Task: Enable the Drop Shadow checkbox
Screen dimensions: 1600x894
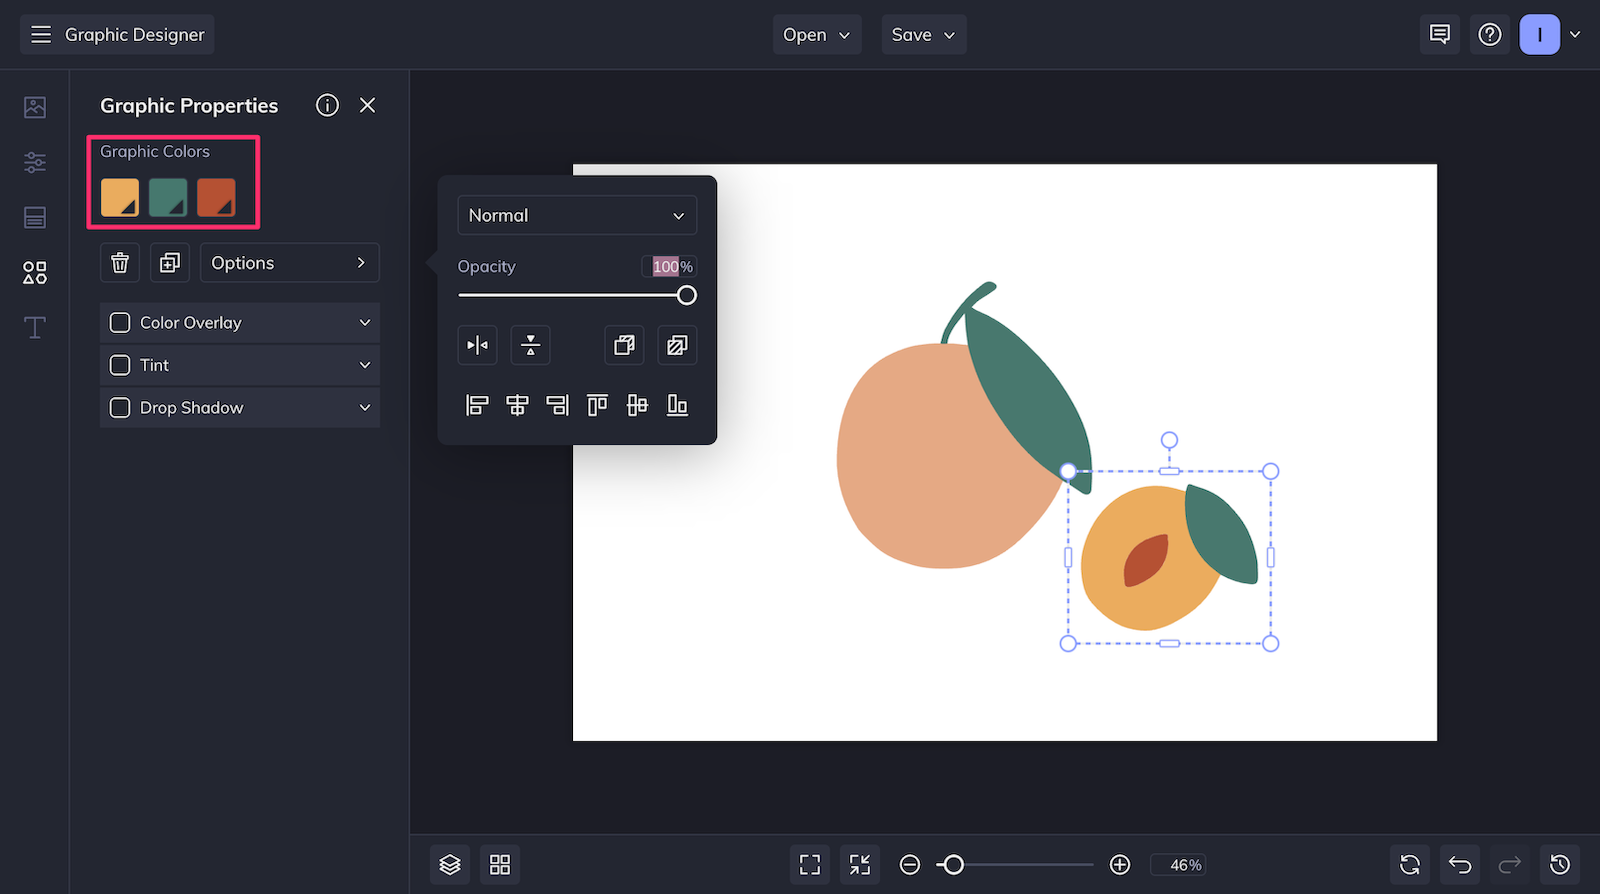Action: click(x=120, y=408)
